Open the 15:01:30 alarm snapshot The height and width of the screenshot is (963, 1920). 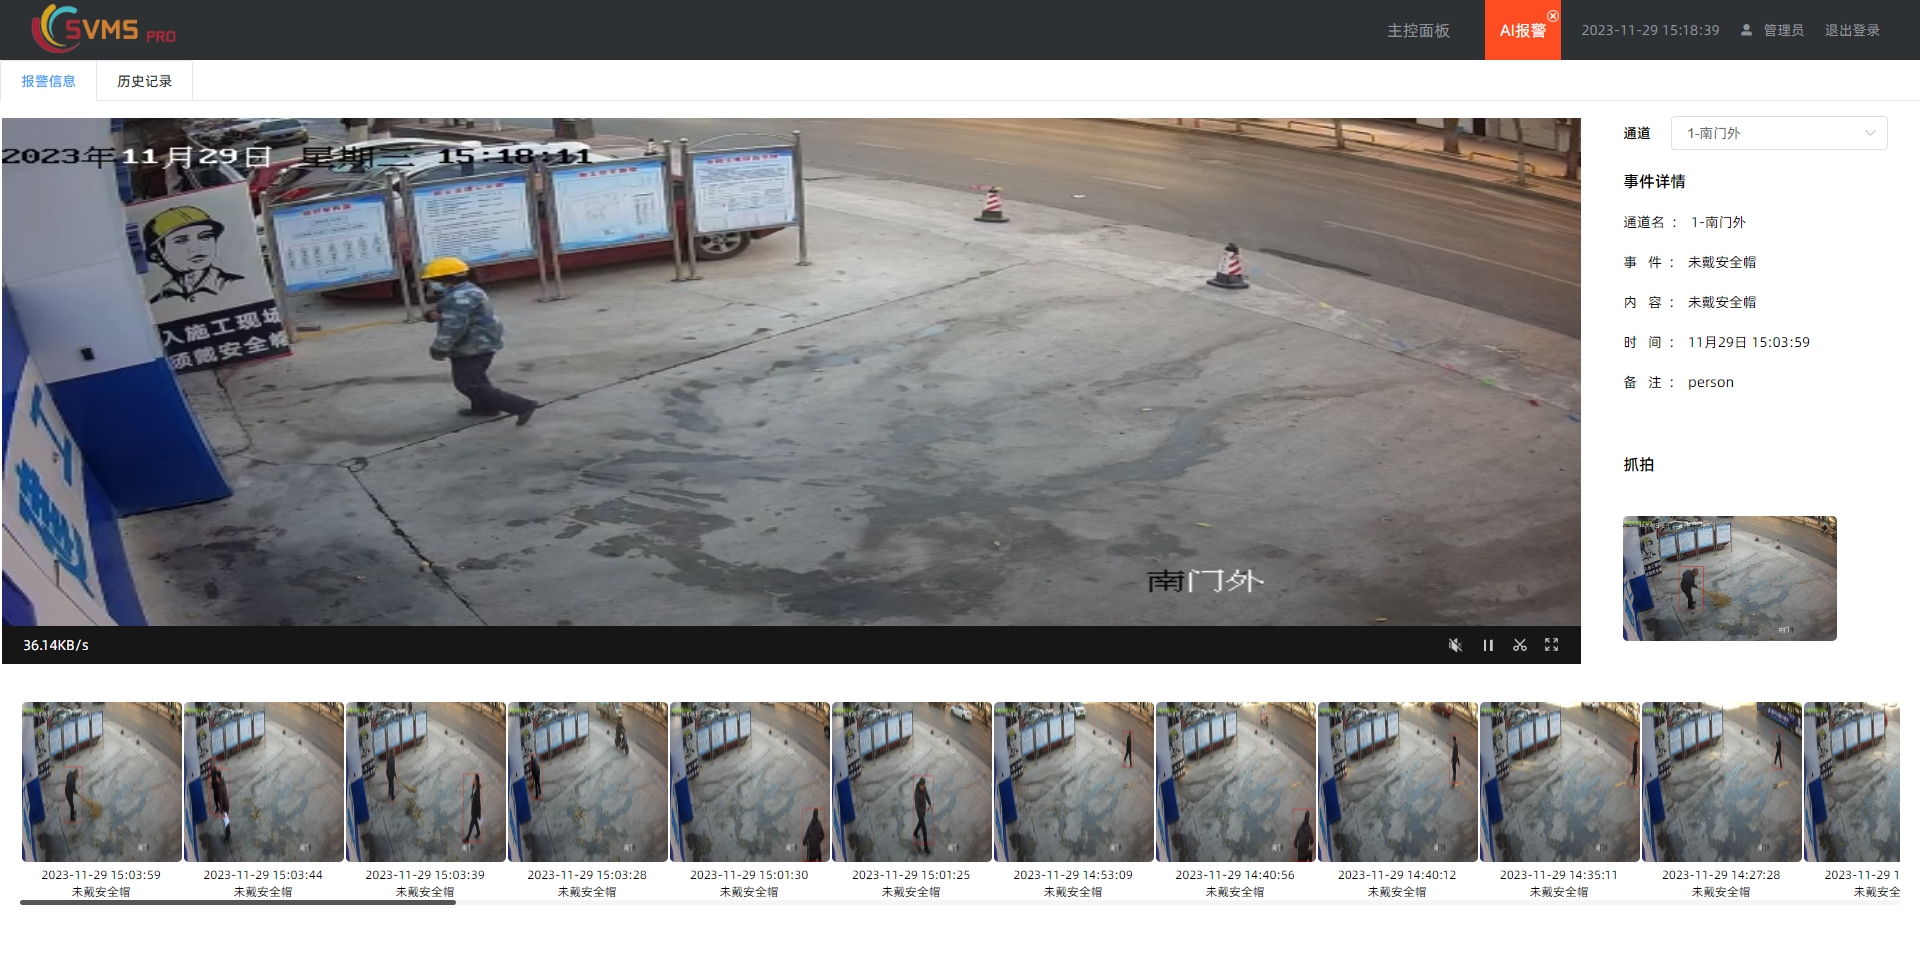[x=750, y=782]
